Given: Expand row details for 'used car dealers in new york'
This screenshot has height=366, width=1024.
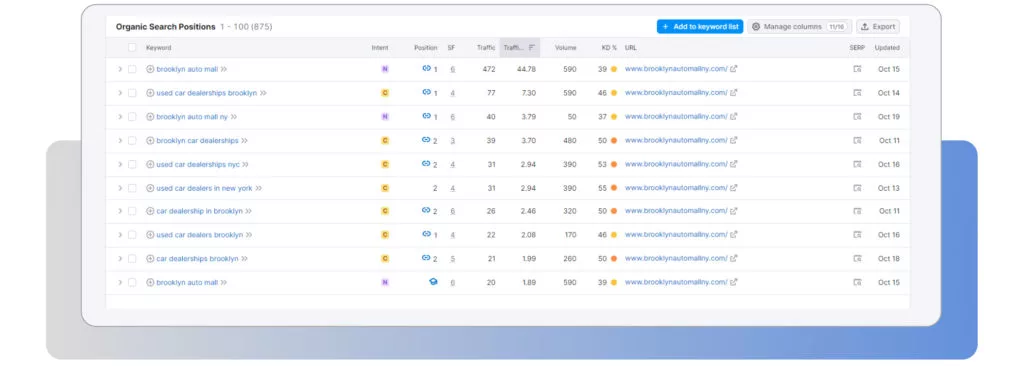Looking at the screenshot, I should (x=120, y=188).
